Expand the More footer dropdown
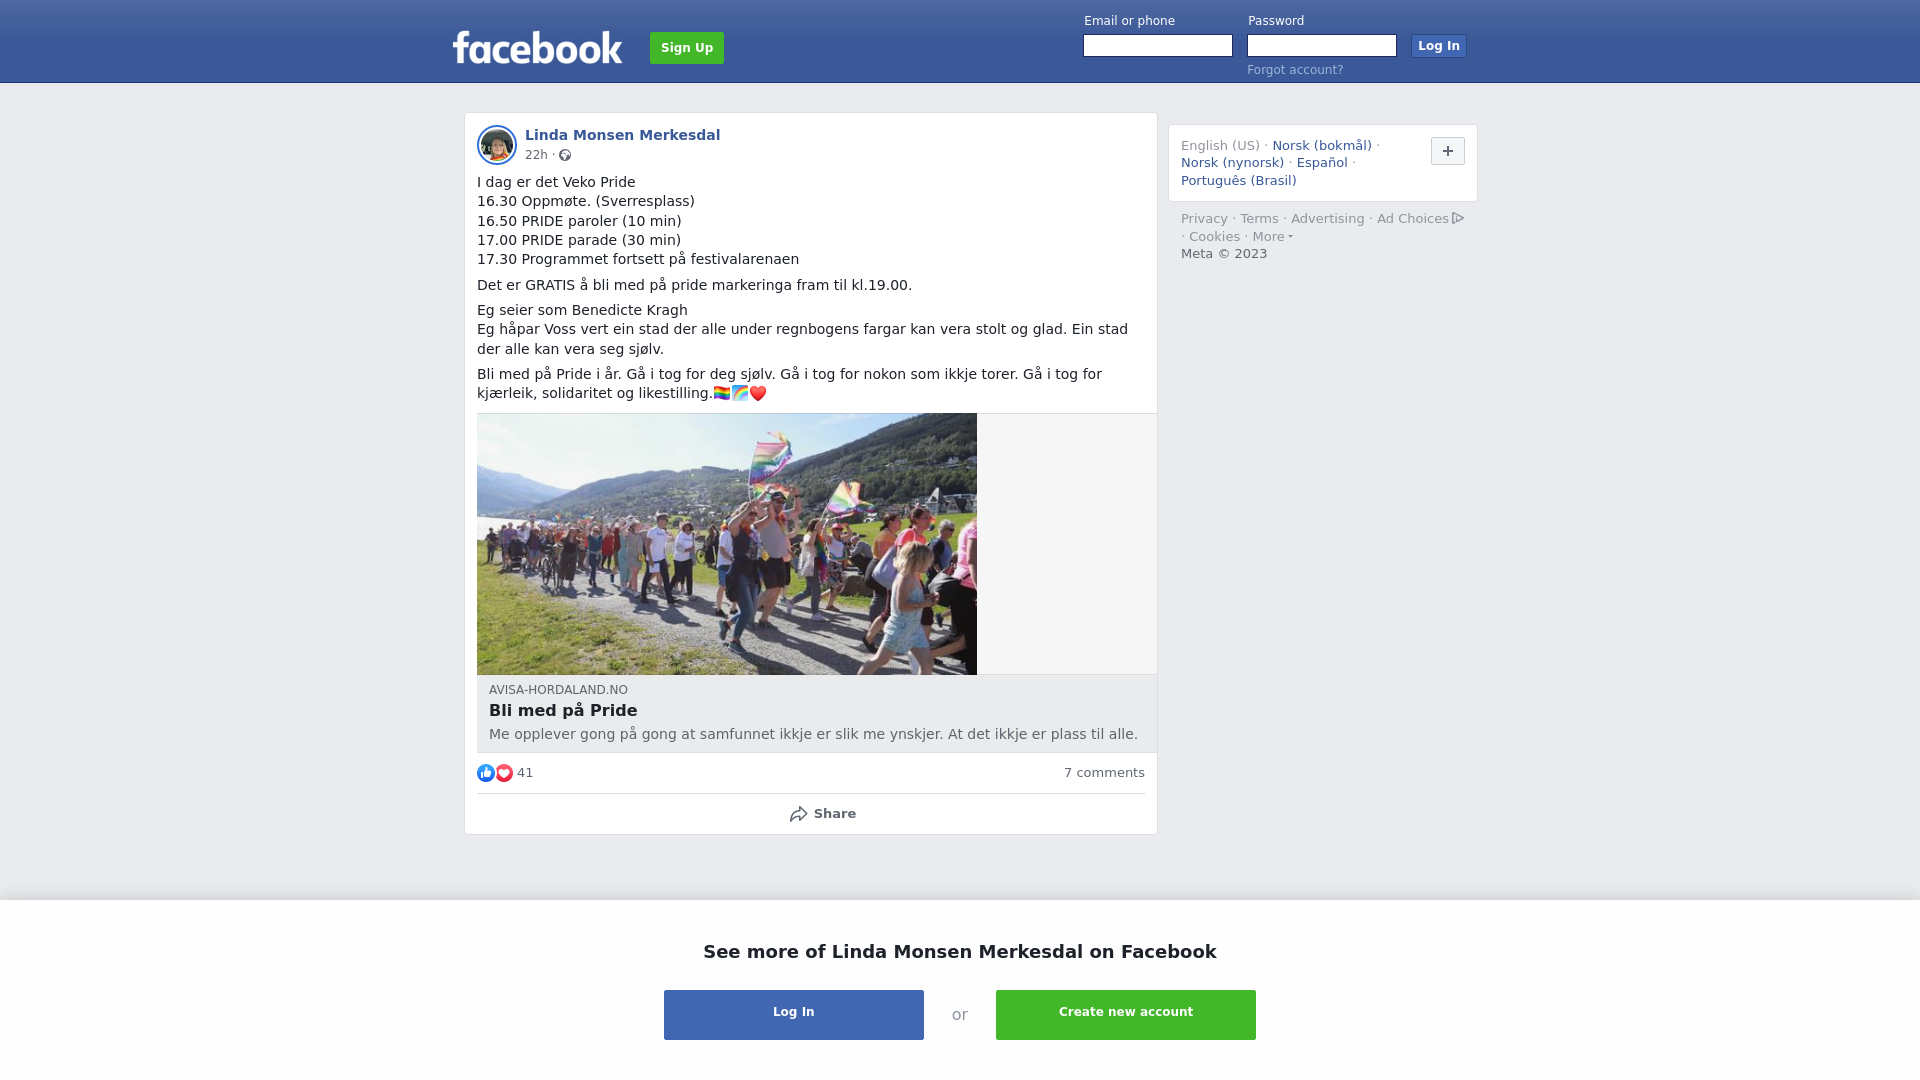1920x1080 pixels. tap(1273, 237)
